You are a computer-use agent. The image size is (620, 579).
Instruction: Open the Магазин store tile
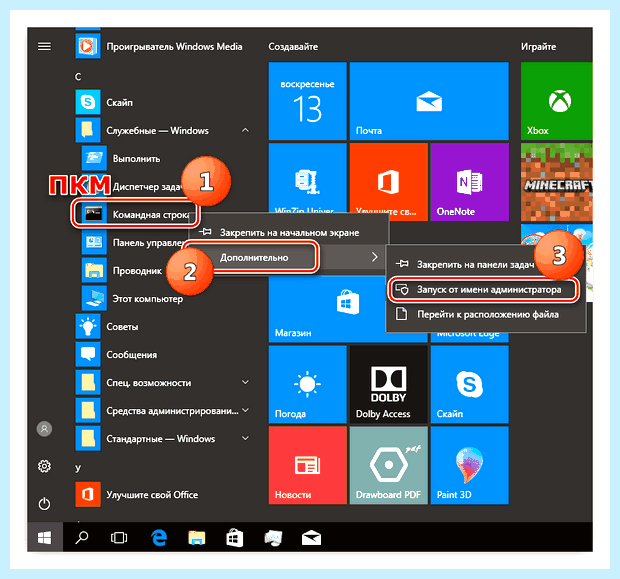click(x=327, y=308)
